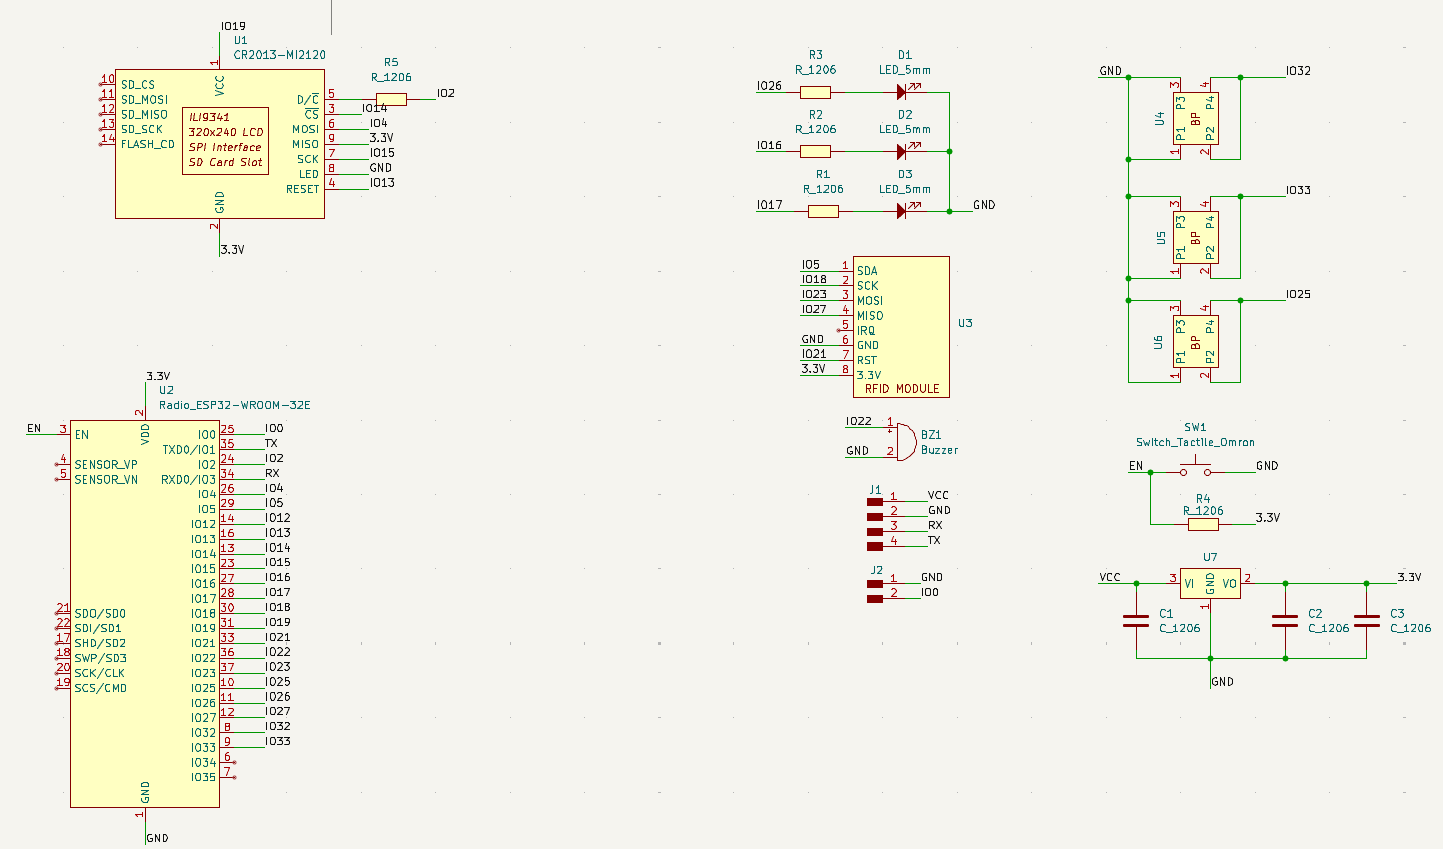Click the C3 capacitor symbol

pos(1366,621)
